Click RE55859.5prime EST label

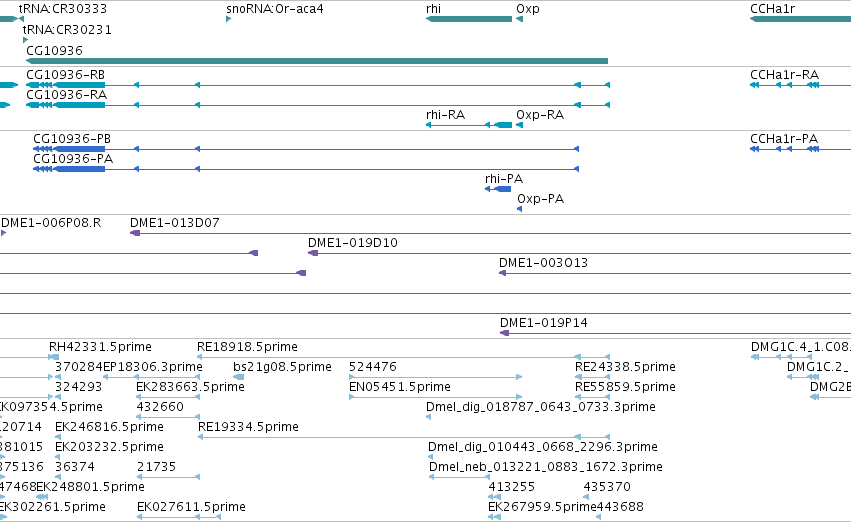click(x=625, y=386)
